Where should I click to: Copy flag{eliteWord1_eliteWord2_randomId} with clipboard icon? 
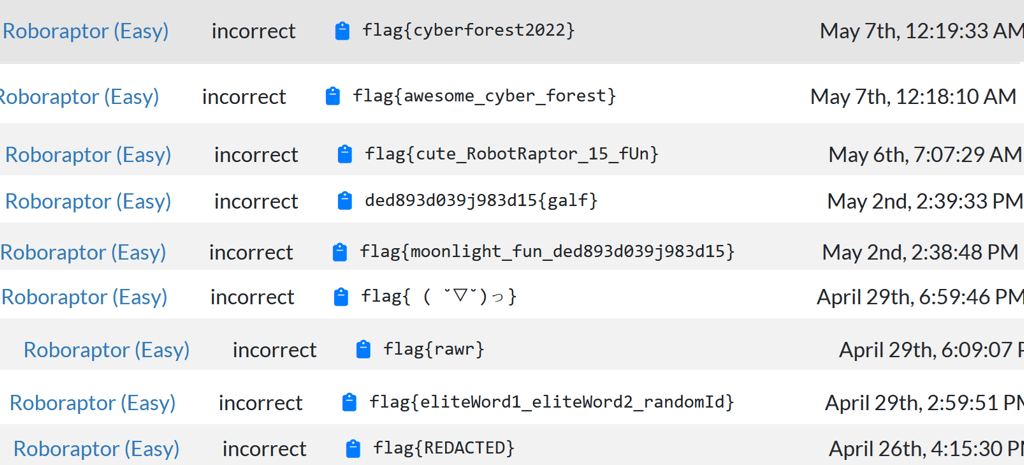(x=349, y=403)
